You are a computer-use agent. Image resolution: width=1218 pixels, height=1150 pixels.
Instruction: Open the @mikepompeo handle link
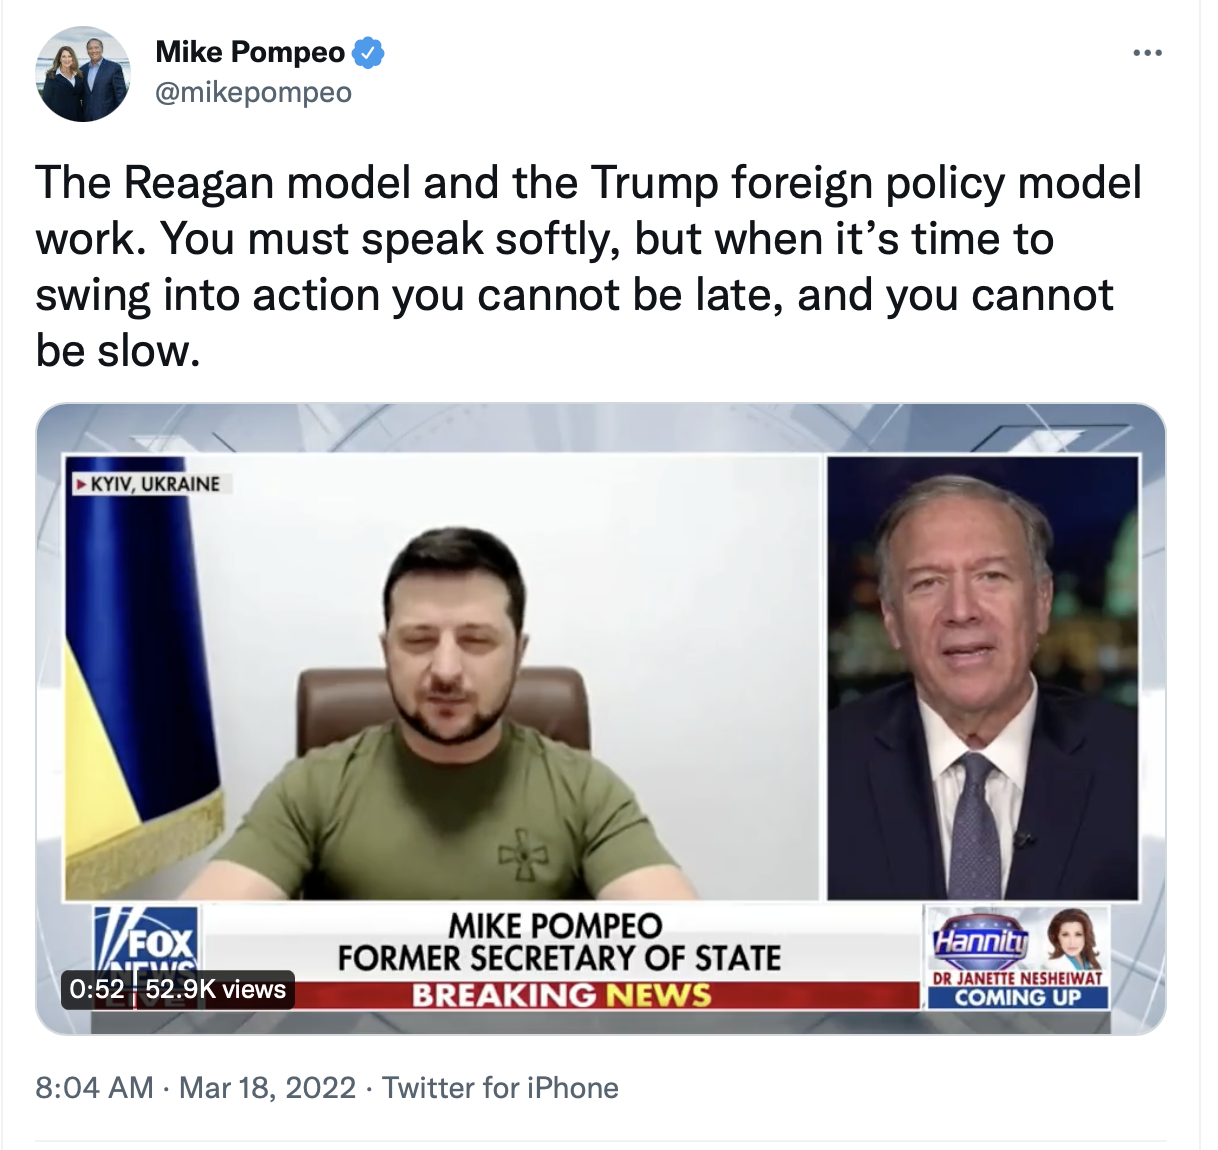click(x=253, y=92)
